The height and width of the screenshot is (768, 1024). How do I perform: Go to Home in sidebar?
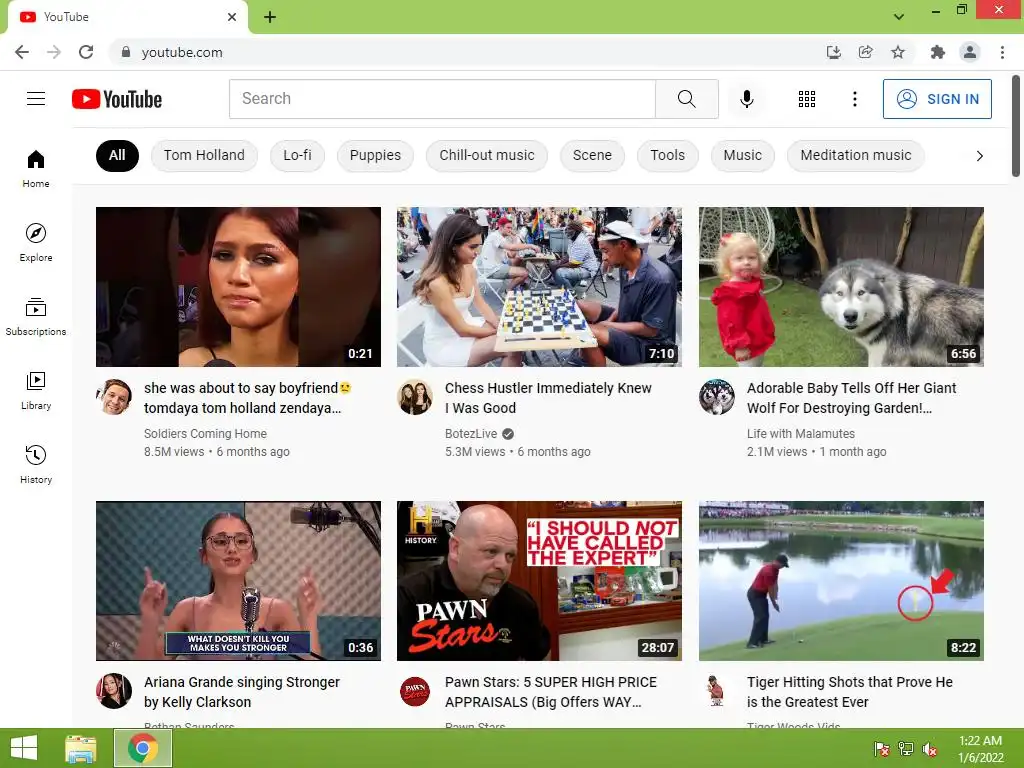(36, 168)
